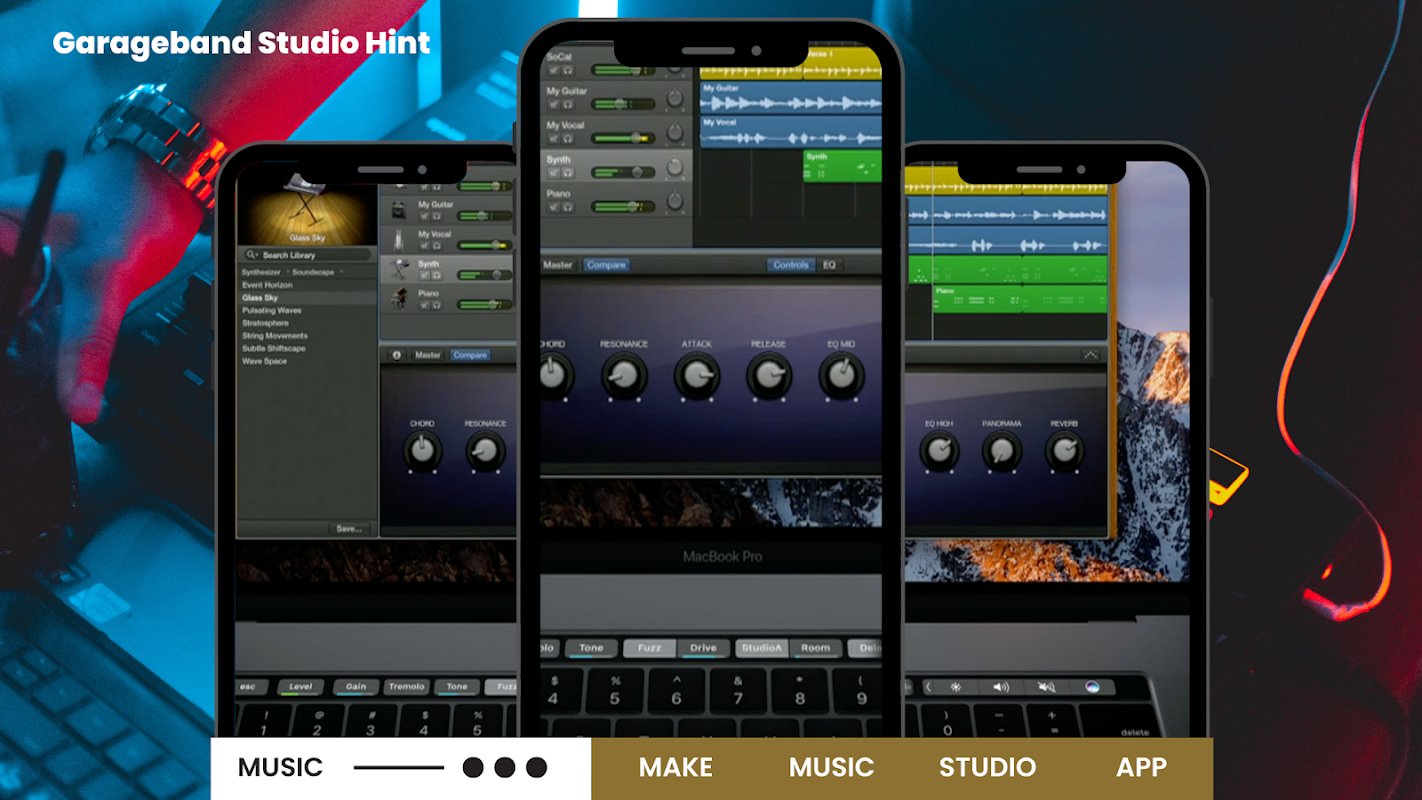Collapse the controls panel chevron in right phone
Image resolution: width=1422 pixels, height=800 pixels.
1090,355
